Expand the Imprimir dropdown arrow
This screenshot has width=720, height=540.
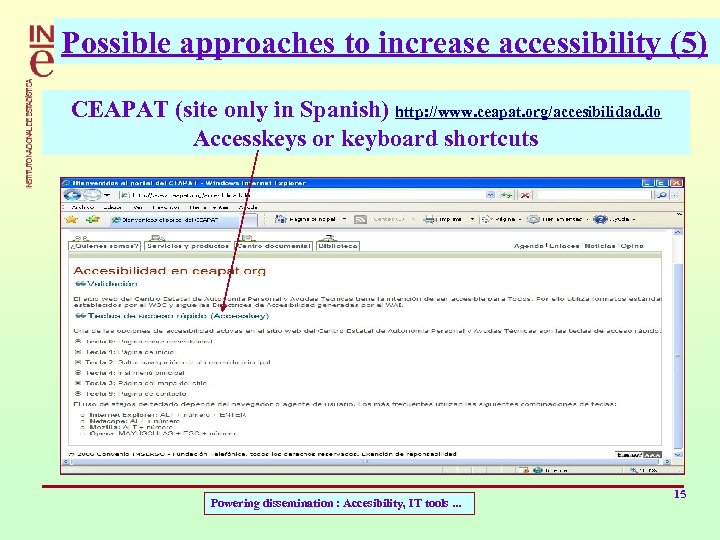point(472,219)
